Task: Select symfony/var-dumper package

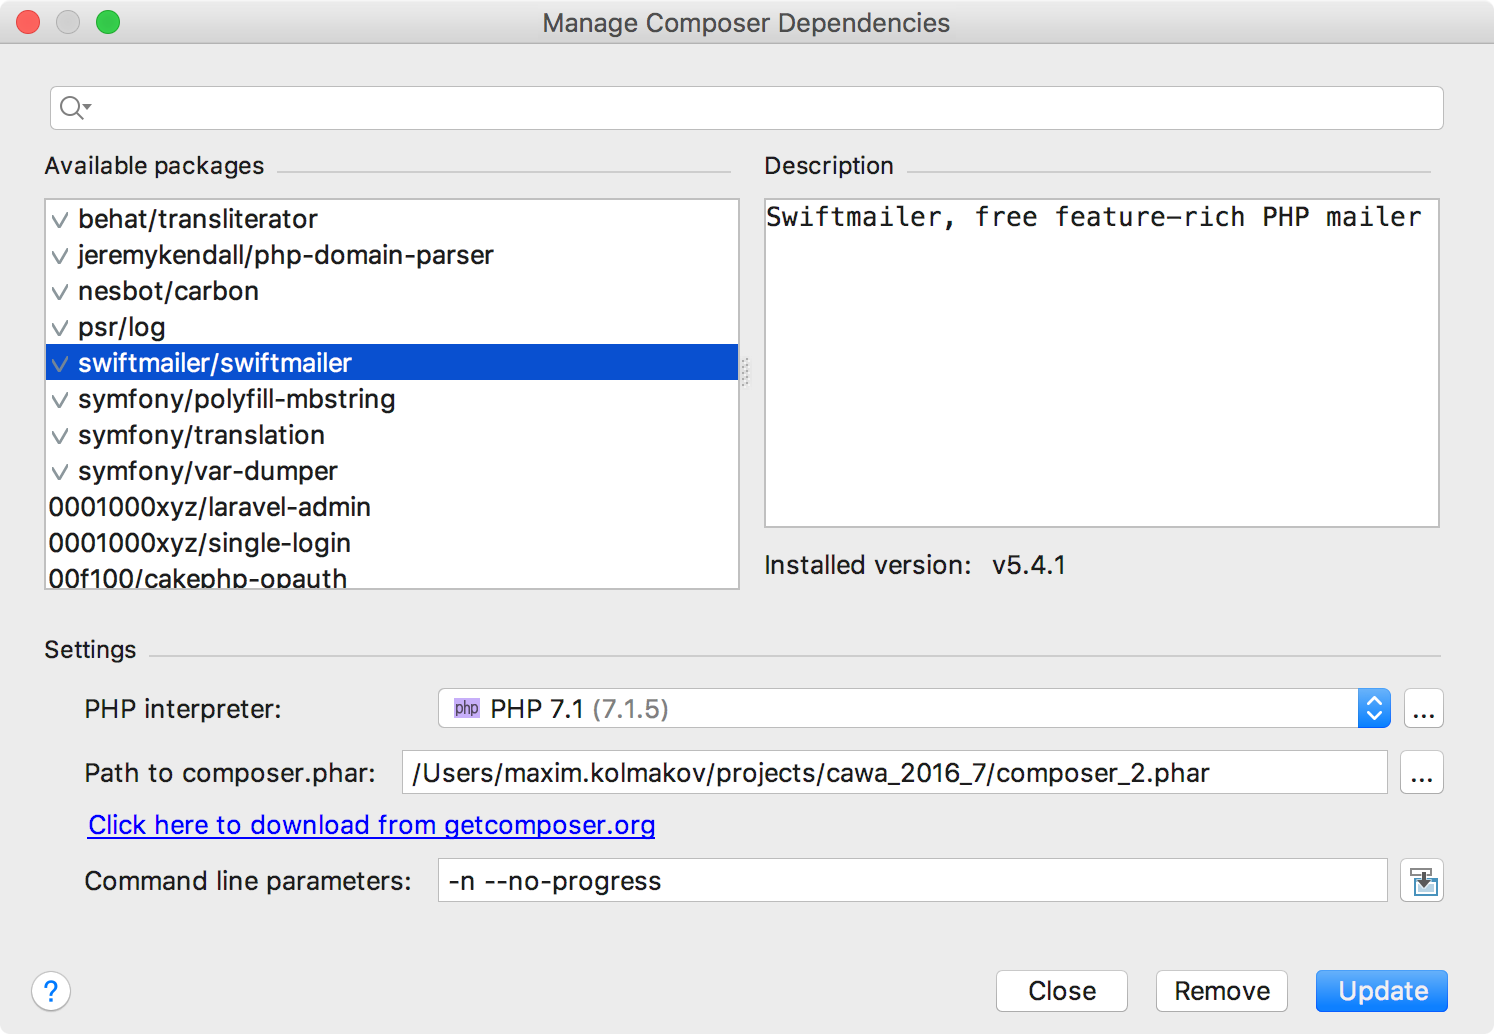Action: point(392,471)
